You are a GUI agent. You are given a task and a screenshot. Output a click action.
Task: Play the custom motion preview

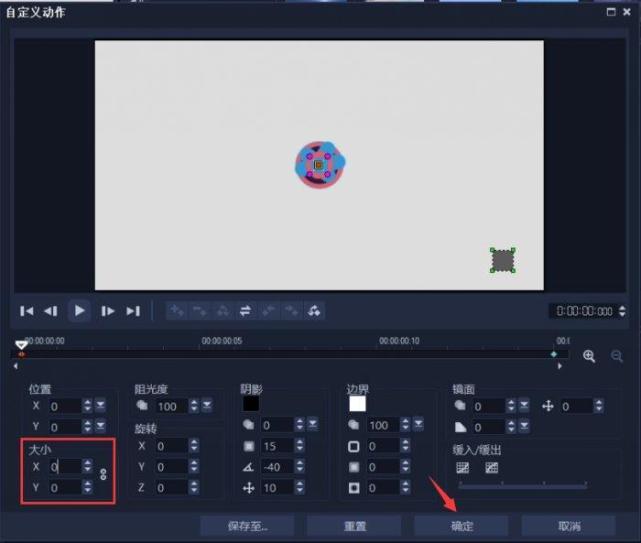79,311
